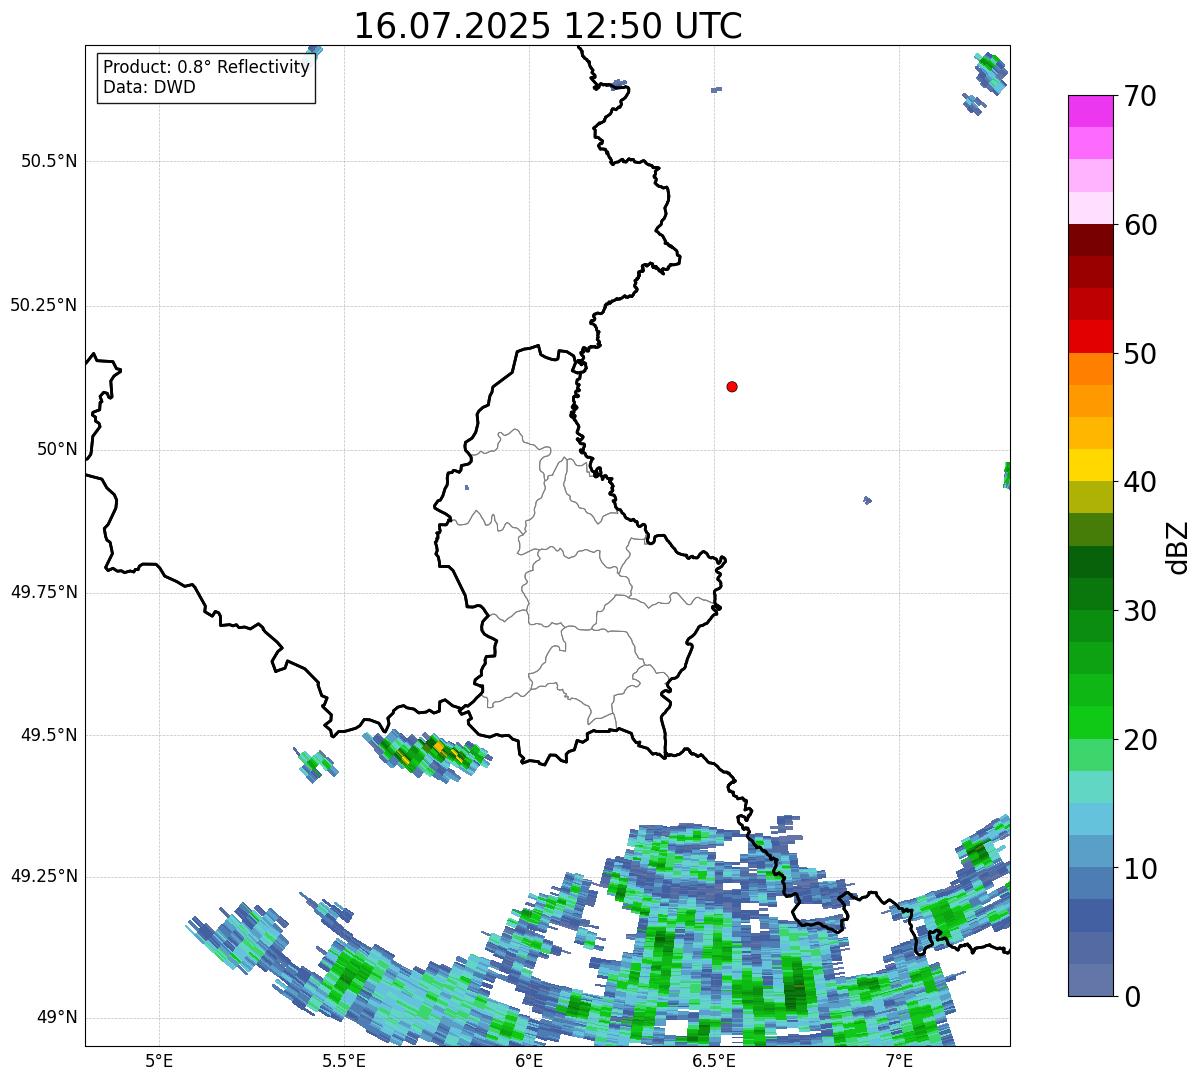The width and height of the screenshot is (1202, 1081).
Task: Click the colorbar 30 tick label
Action: point(1139,611)
